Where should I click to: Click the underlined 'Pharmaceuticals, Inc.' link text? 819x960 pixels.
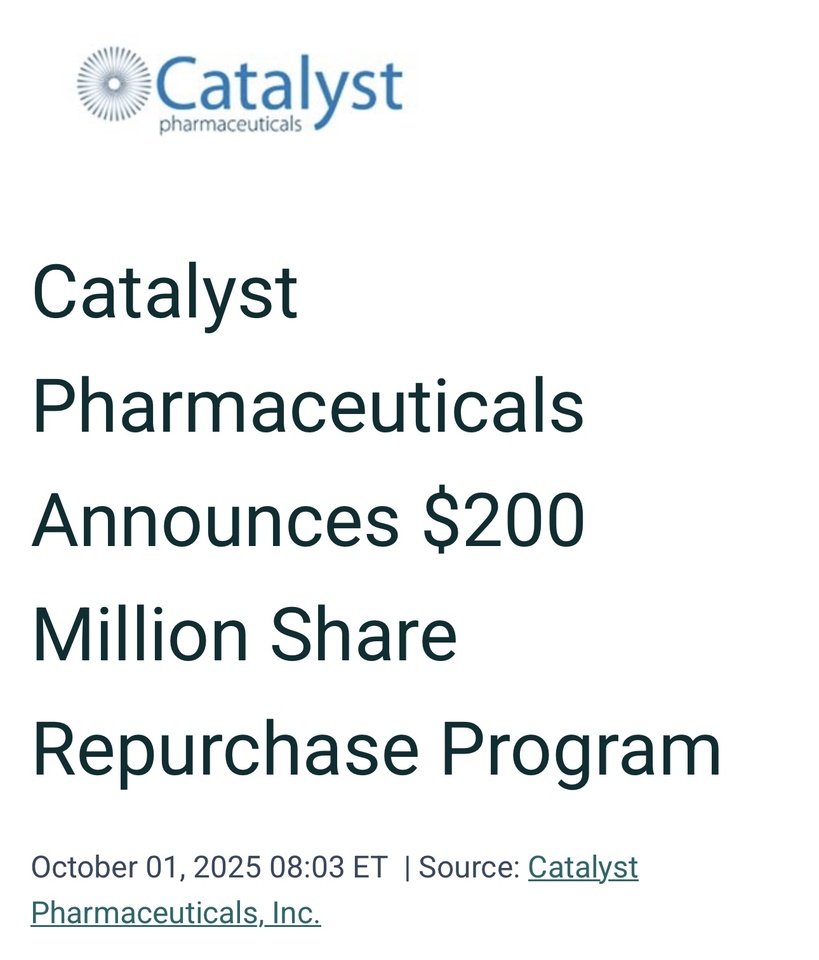175,913
